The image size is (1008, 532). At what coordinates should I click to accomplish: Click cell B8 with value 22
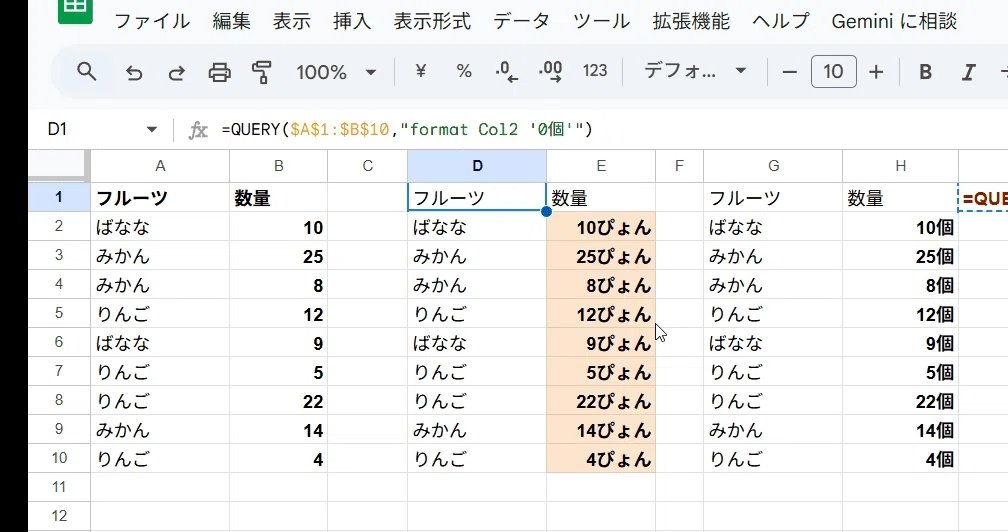(x=278, y=401)
